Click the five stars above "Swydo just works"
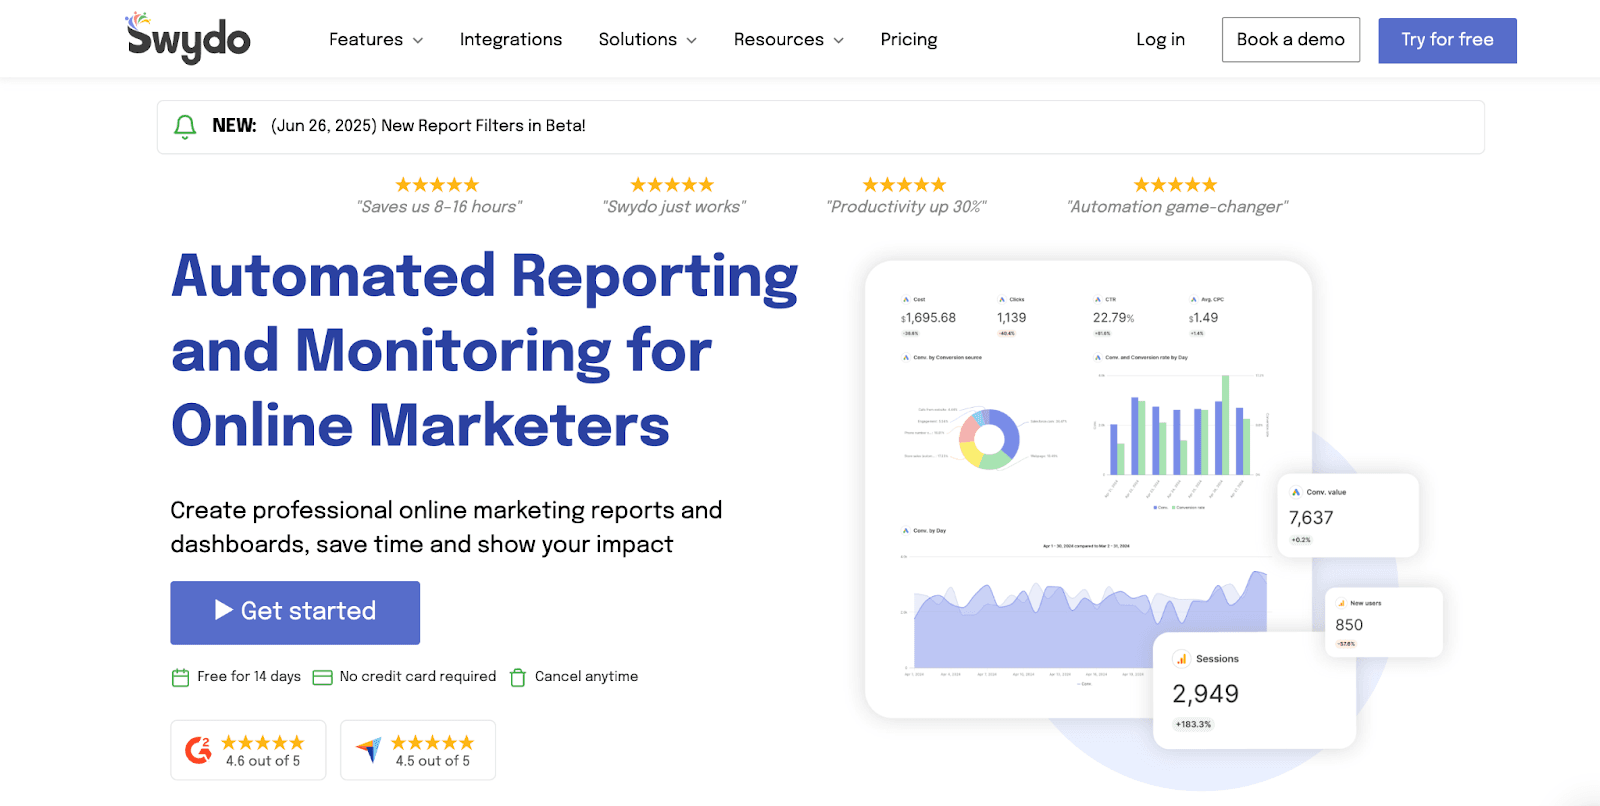Image resolution: width=1600 pixels, height=806 pixels. coord(672,185)
